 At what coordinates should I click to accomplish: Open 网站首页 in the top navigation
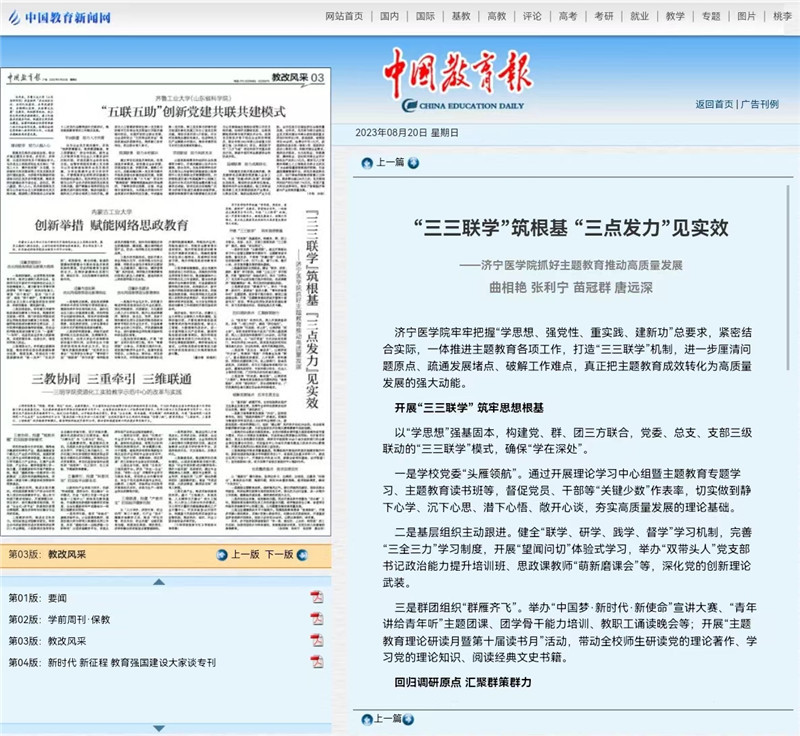(344, 16)
